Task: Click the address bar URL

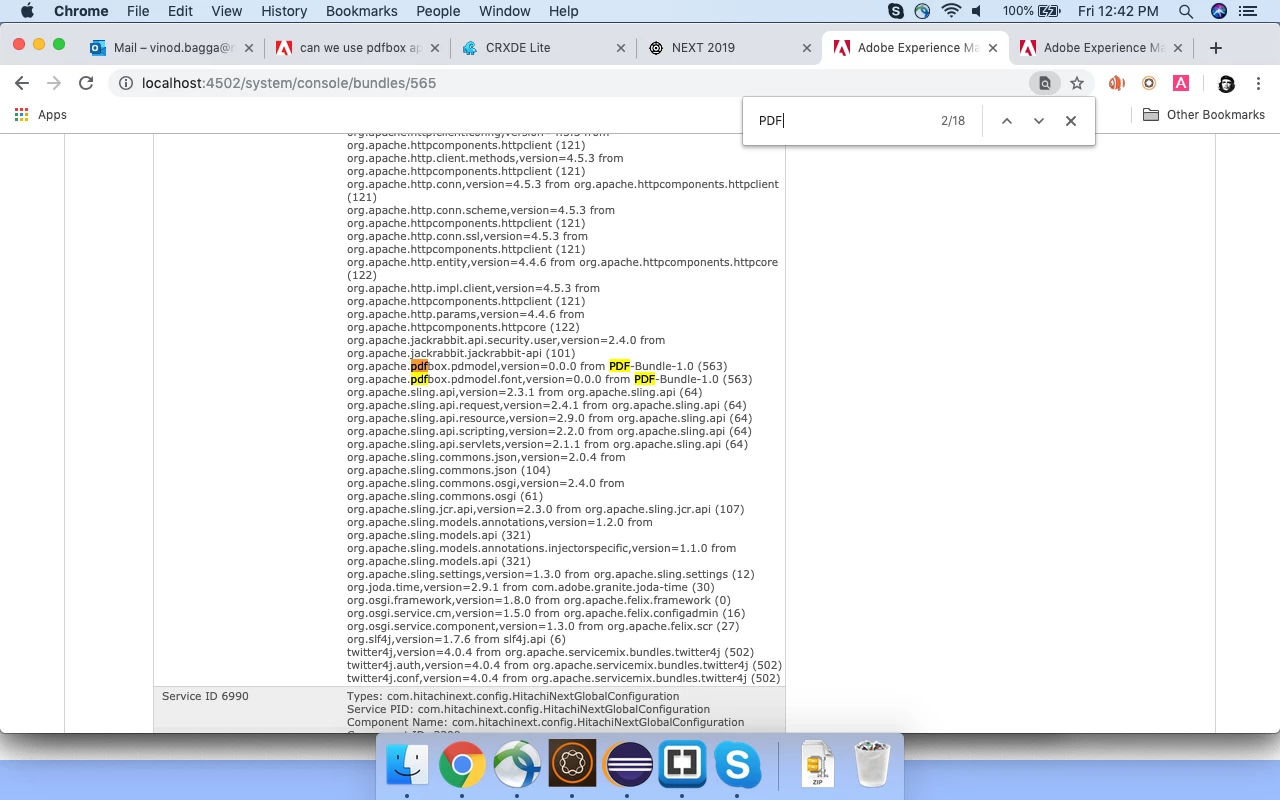Action: pos(289,83)
